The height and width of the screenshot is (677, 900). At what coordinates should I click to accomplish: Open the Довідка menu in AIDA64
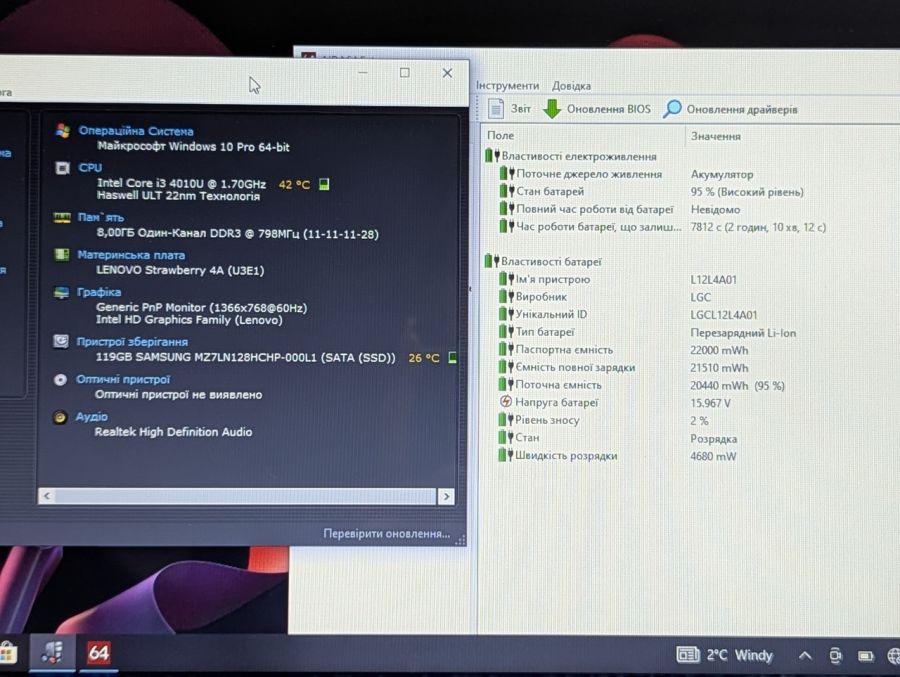[x=571, y=86]
